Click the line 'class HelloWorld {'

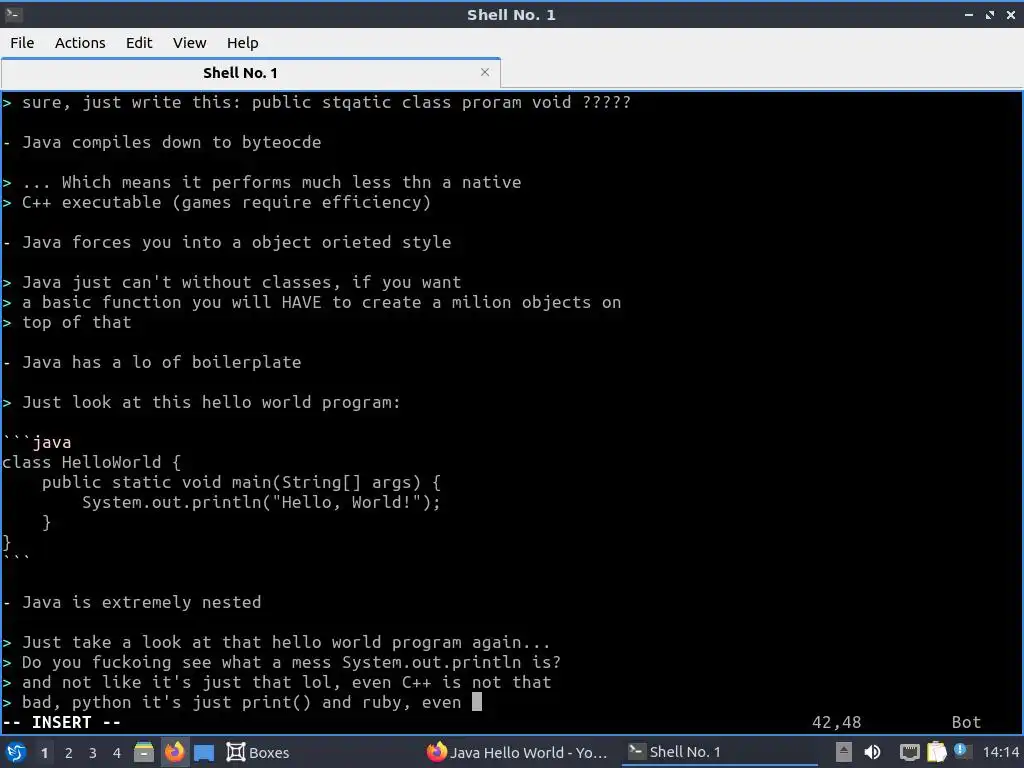(x=91, y=462)
